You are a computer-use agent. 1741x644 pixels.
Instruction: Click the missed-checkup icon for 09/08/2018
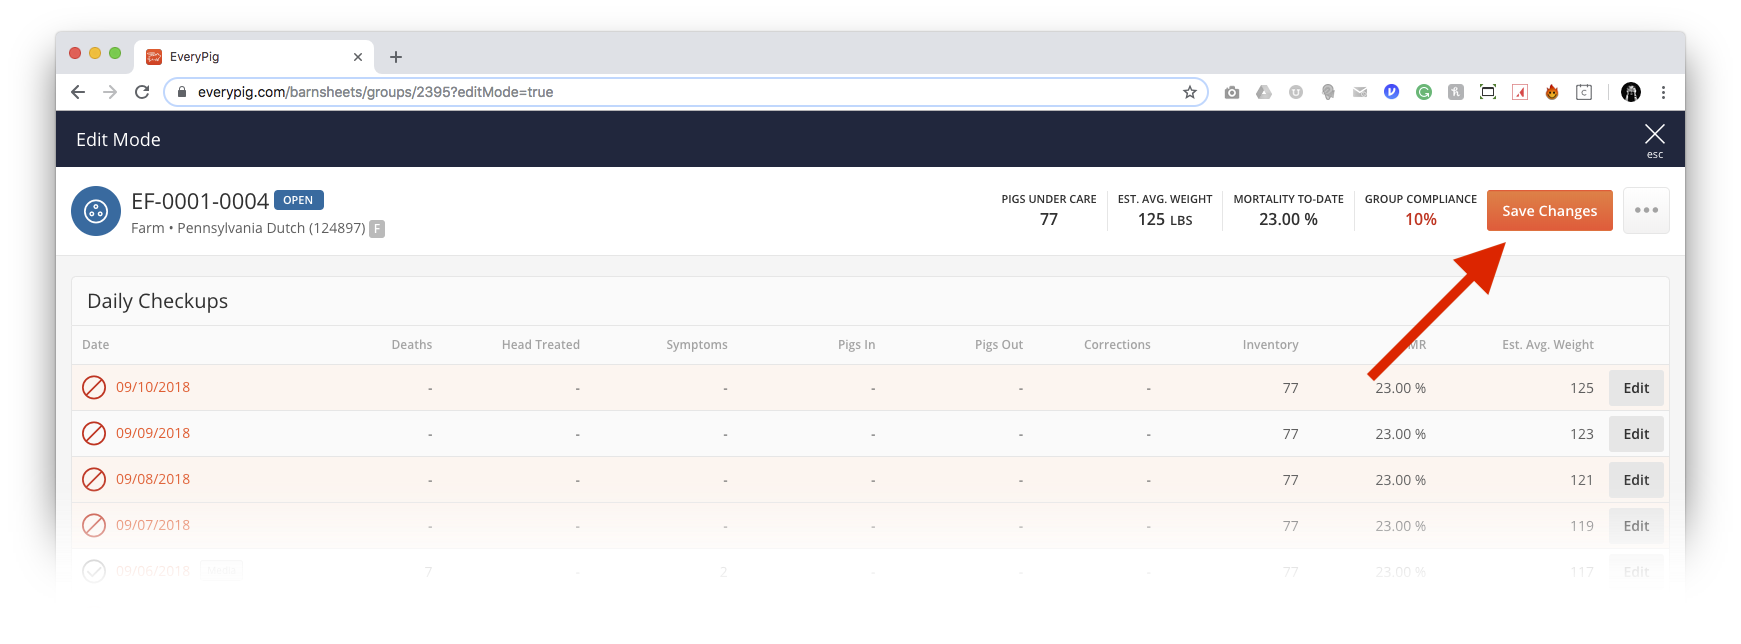click(x=94, y=479)
